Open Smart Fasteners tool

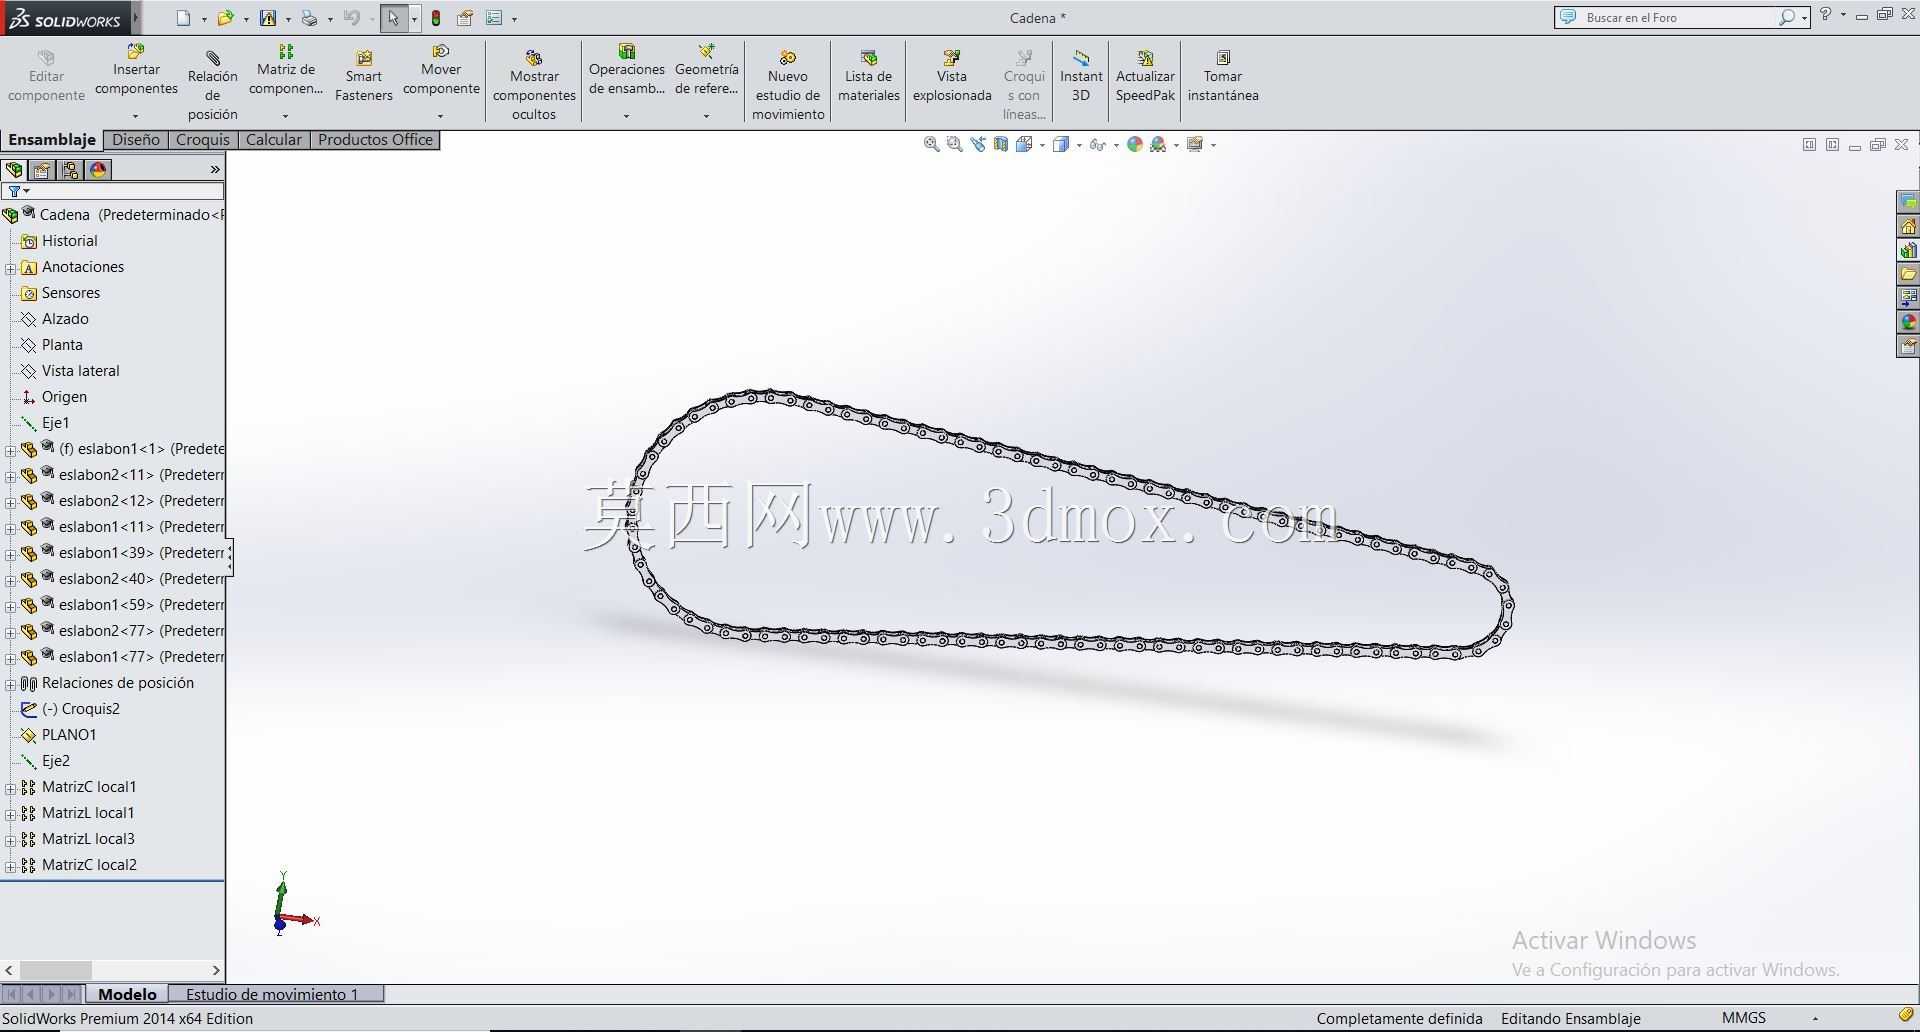[x=364, y=76]
